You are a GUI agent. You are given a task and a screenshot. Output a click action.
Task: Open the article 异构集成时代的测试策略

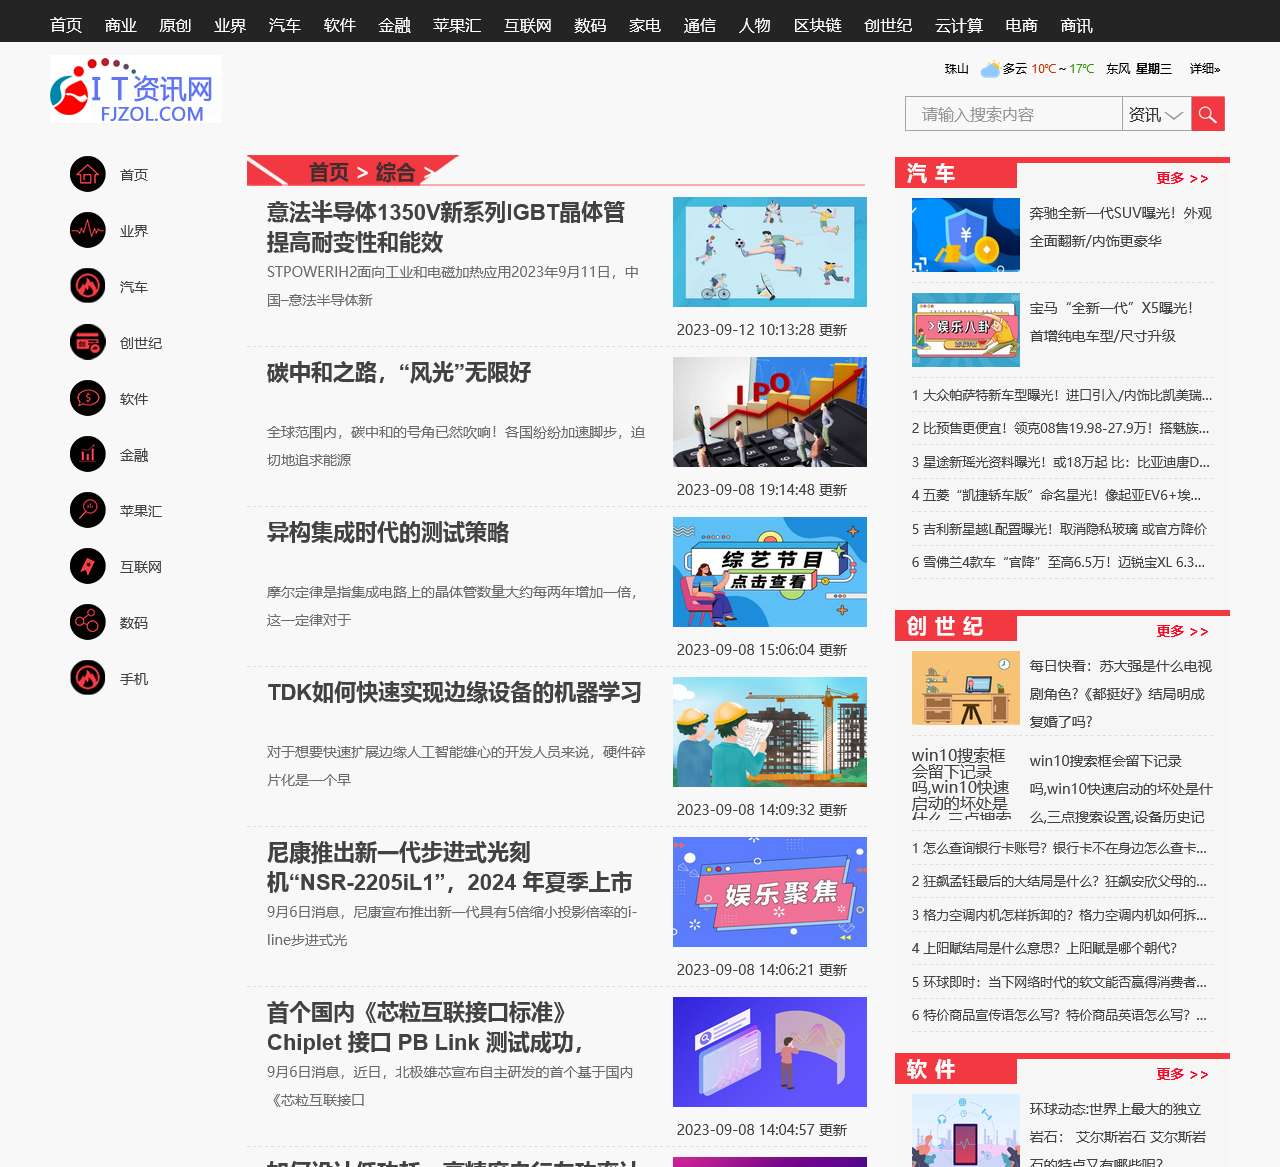388,533
